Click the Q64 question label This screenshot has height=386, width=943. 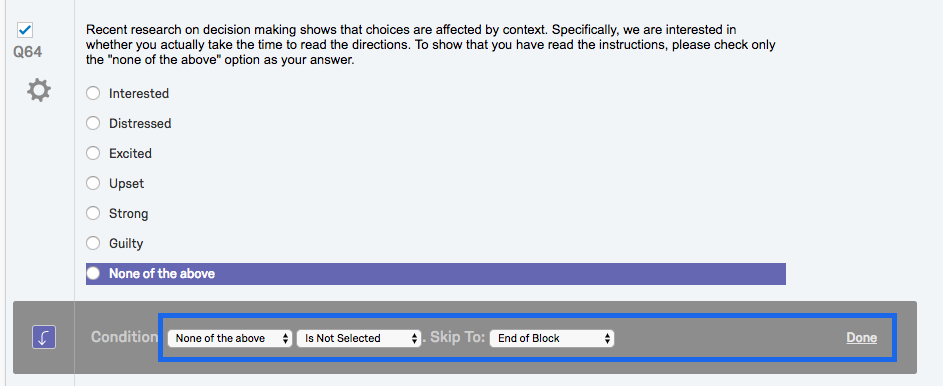coord(28,52)
